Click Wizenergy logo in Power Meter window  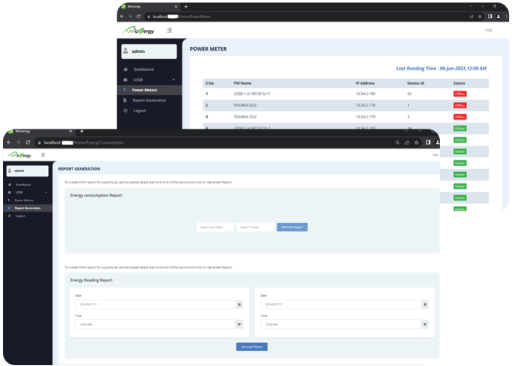pyautogui.click(x=138, y=31)
